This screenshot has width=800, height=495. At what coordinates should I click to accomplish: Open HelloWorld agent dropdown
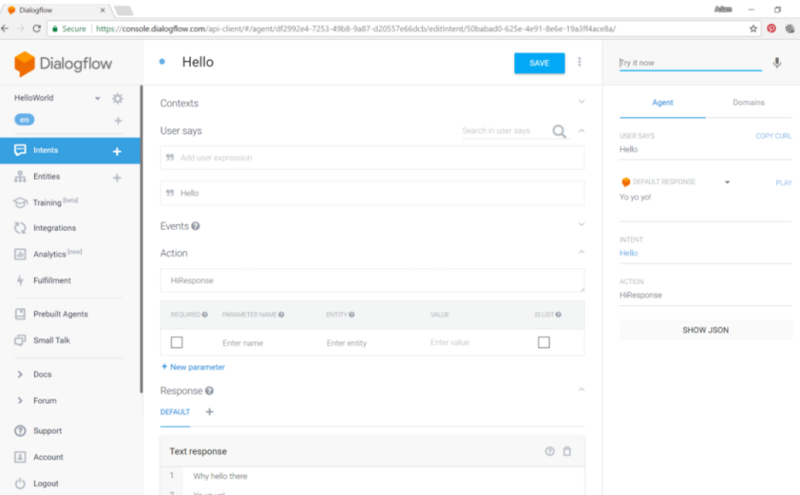pyautogui.click(x=97, y=98)
